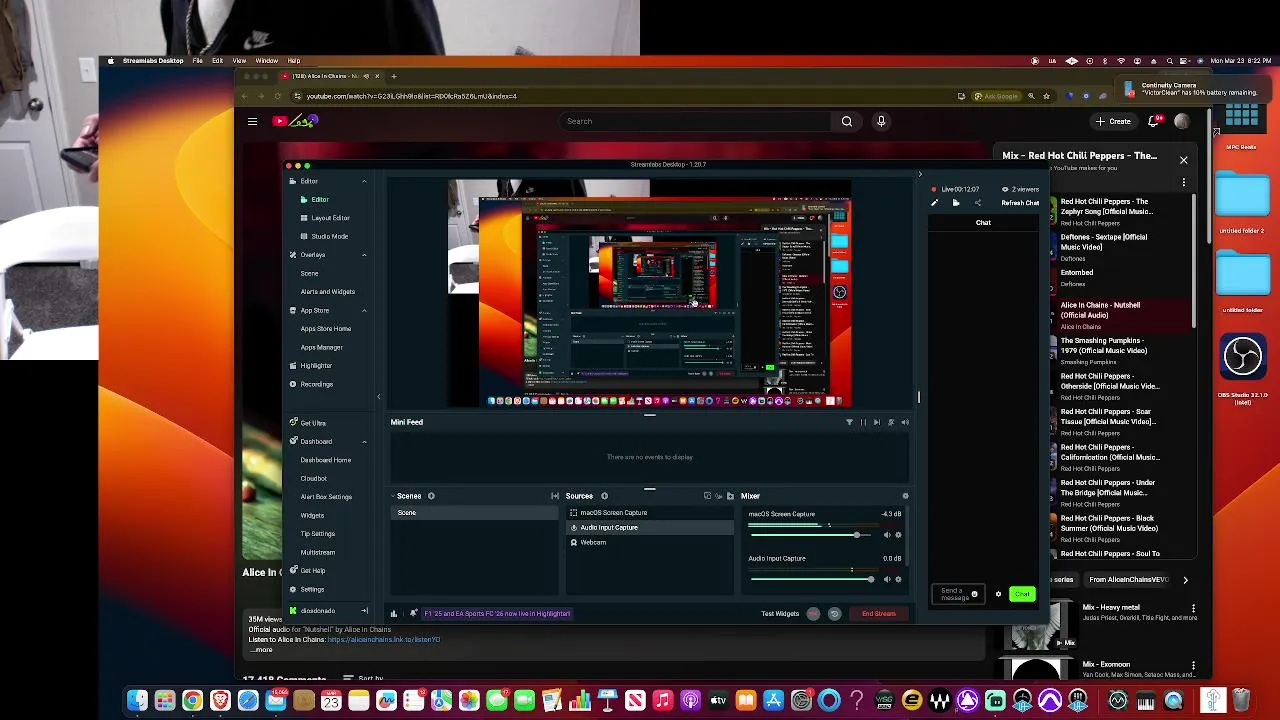Pause the Mini Feed alert queue

point(863,422)
